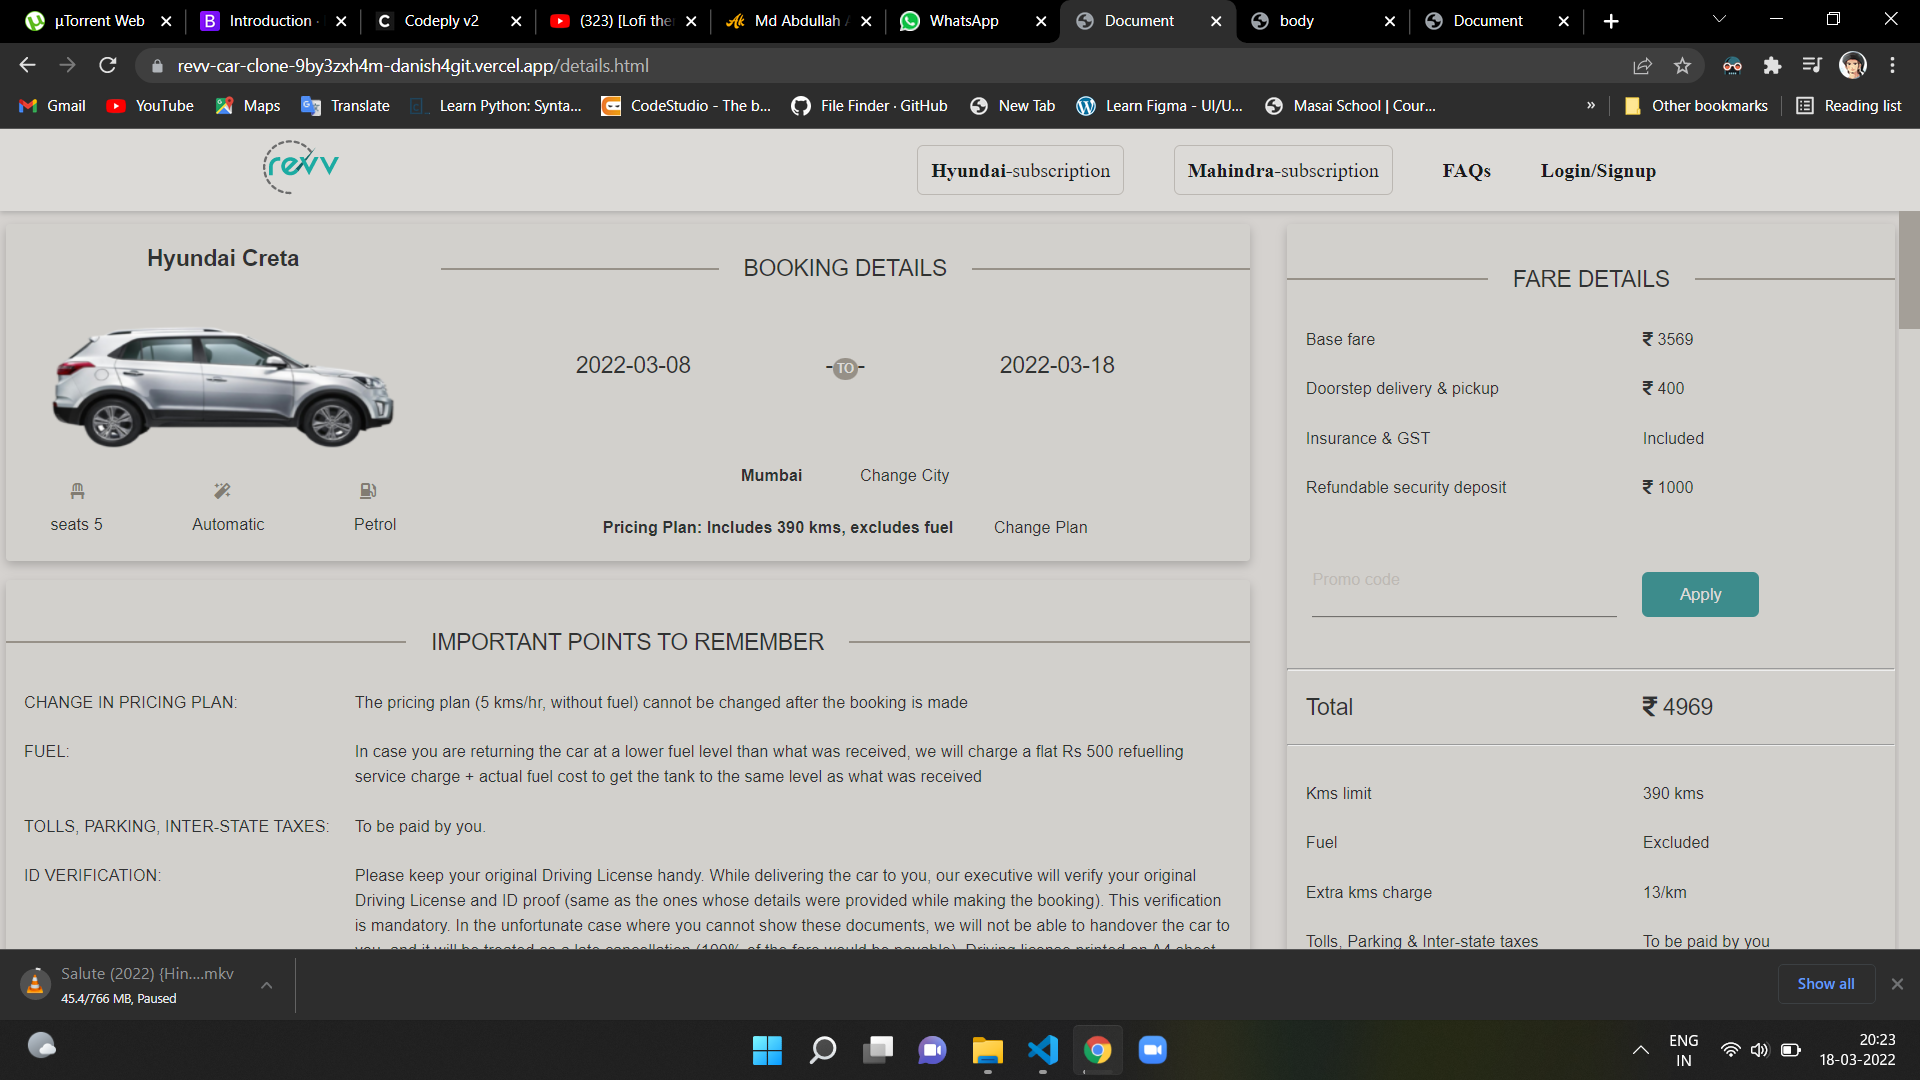This screenshot has height=1080, width=1920.
Task: Click the Hyundai Creta car image
Action: pos(223,387)
